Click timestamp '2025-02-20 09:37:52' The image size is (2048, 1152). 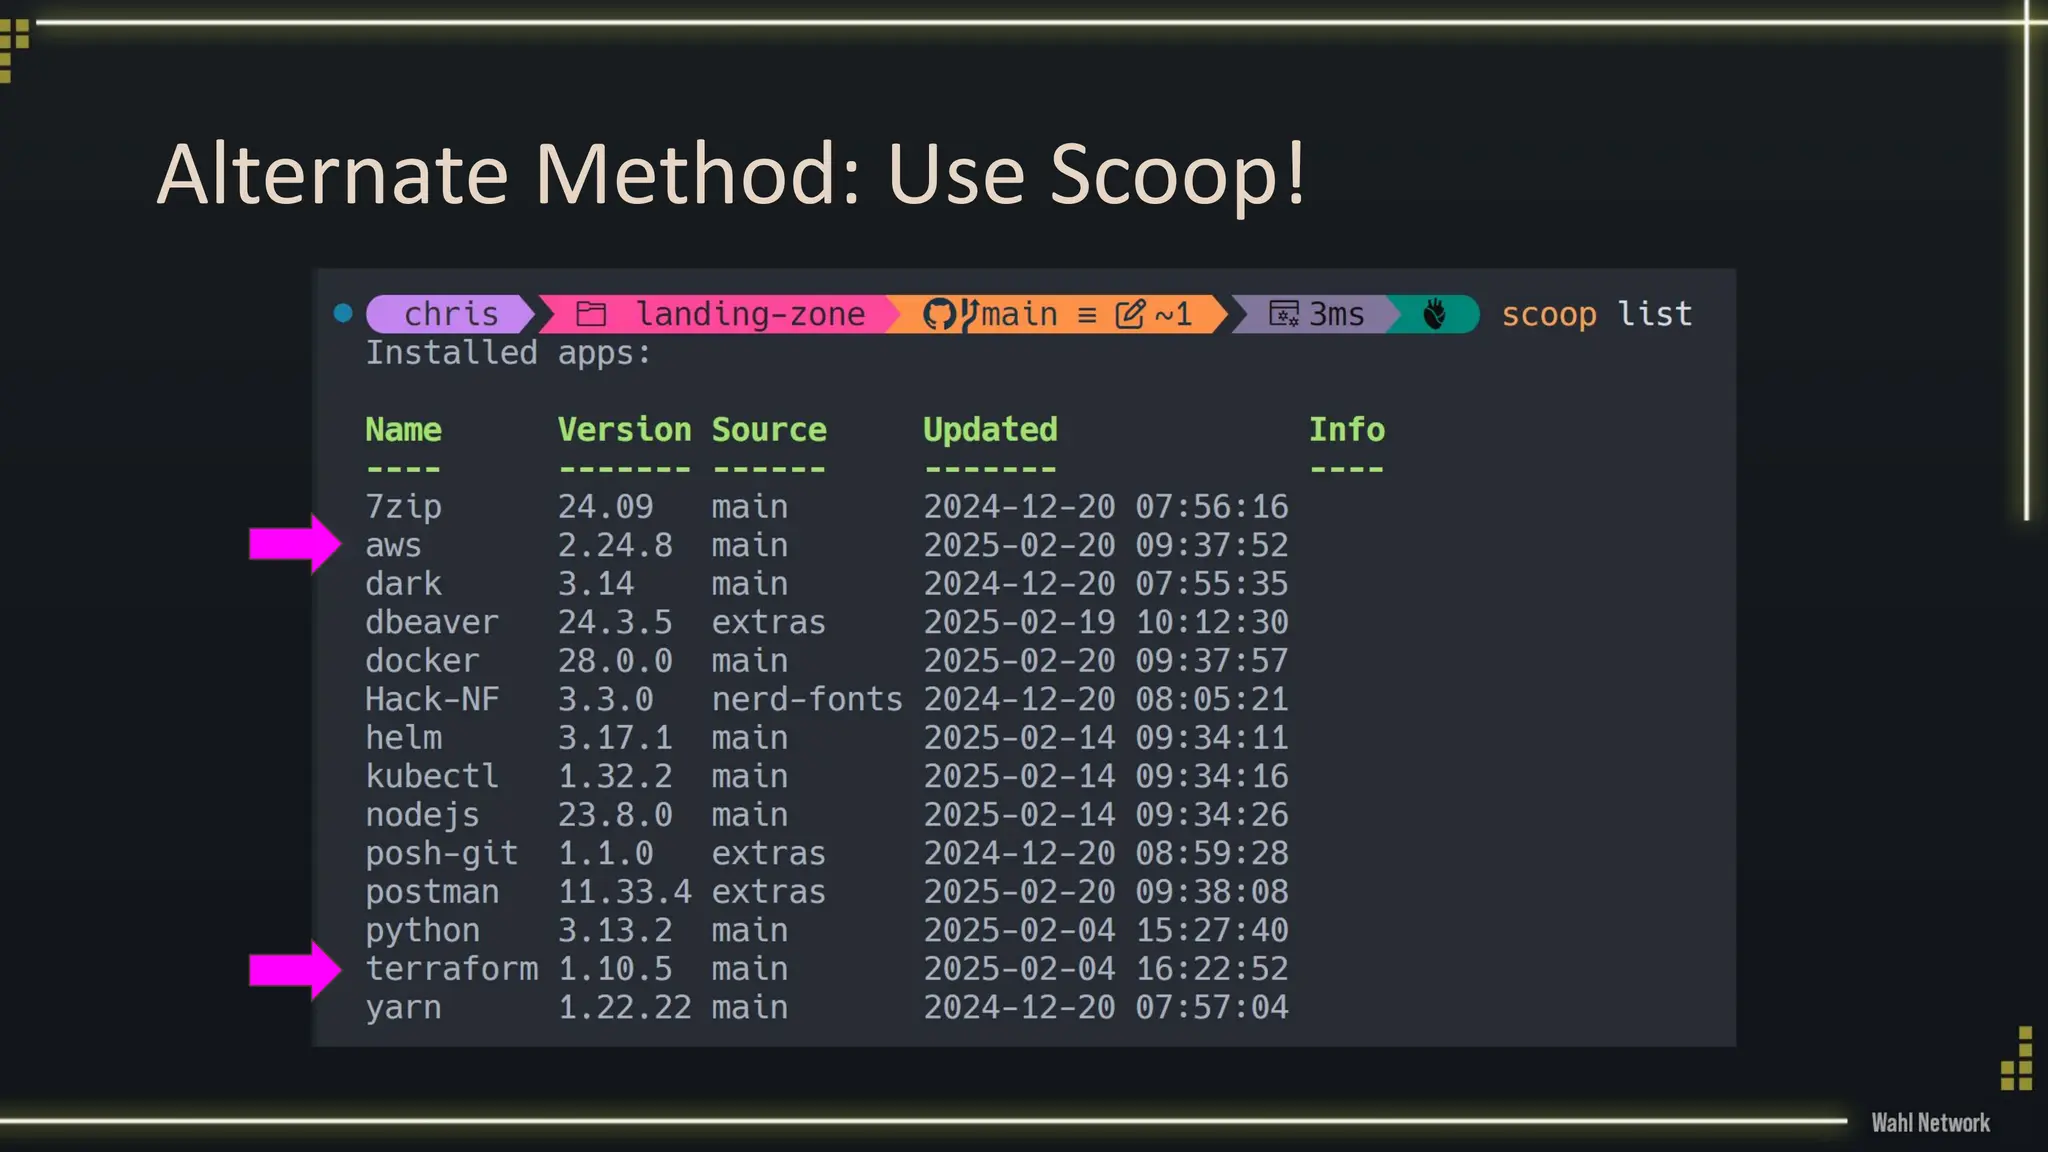point(1106,545)
